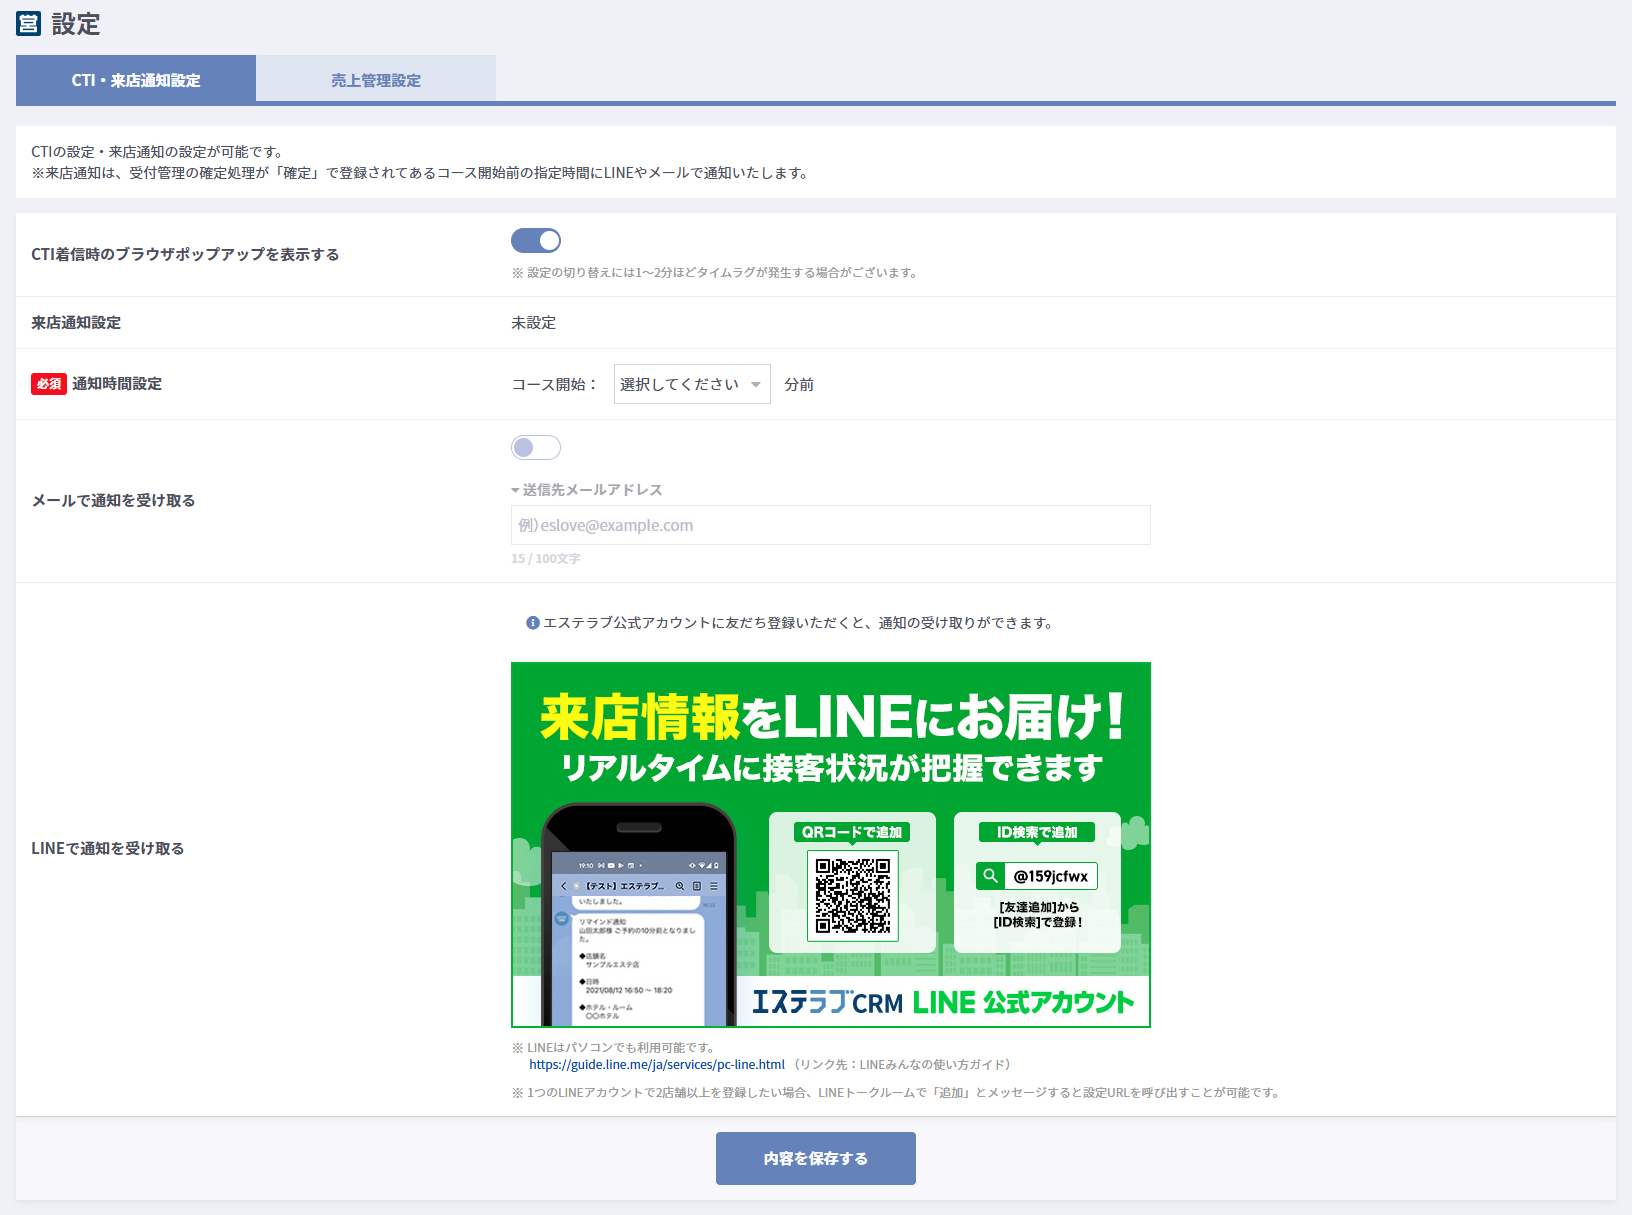Expand the 送信先メールアドレス triangle
This screenshot has width=1632, height=1215.
[x=516, y=490]
